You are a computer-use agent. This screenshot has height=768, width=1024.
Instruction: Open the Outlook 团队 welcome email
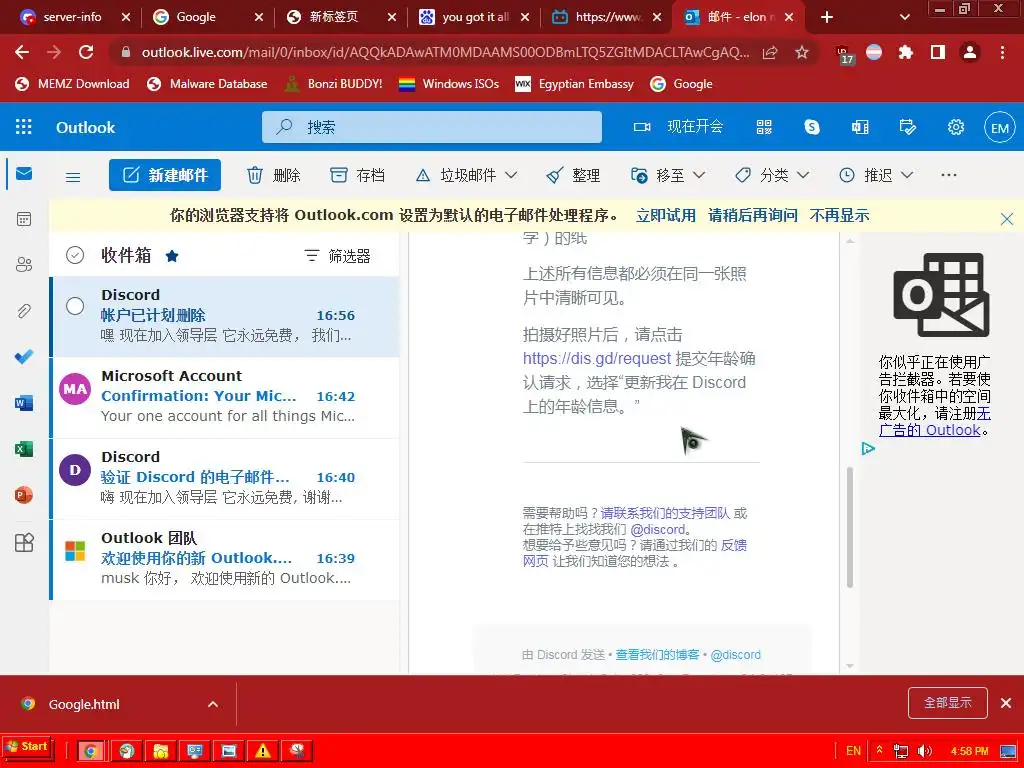click(225, 559)
